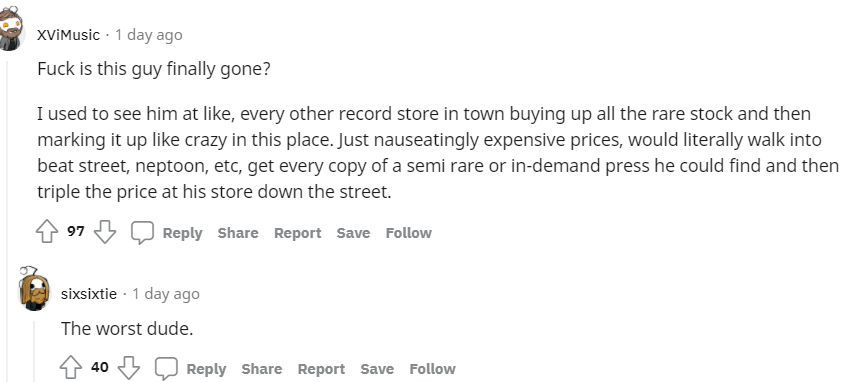862x382 pixels.
Task: Follow sixsixtie's reply thread
Action: click(432, 369)
